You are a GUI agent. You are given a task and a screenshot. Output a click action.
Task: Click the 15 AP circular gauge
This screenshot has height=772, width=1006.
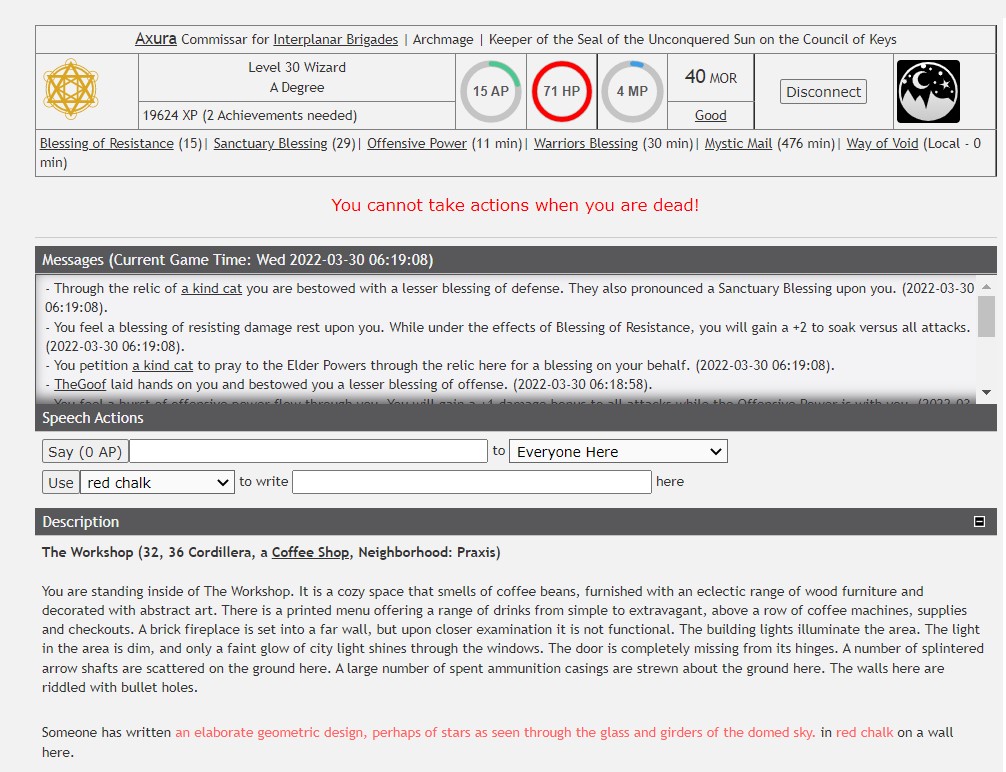tap(491, 91)
